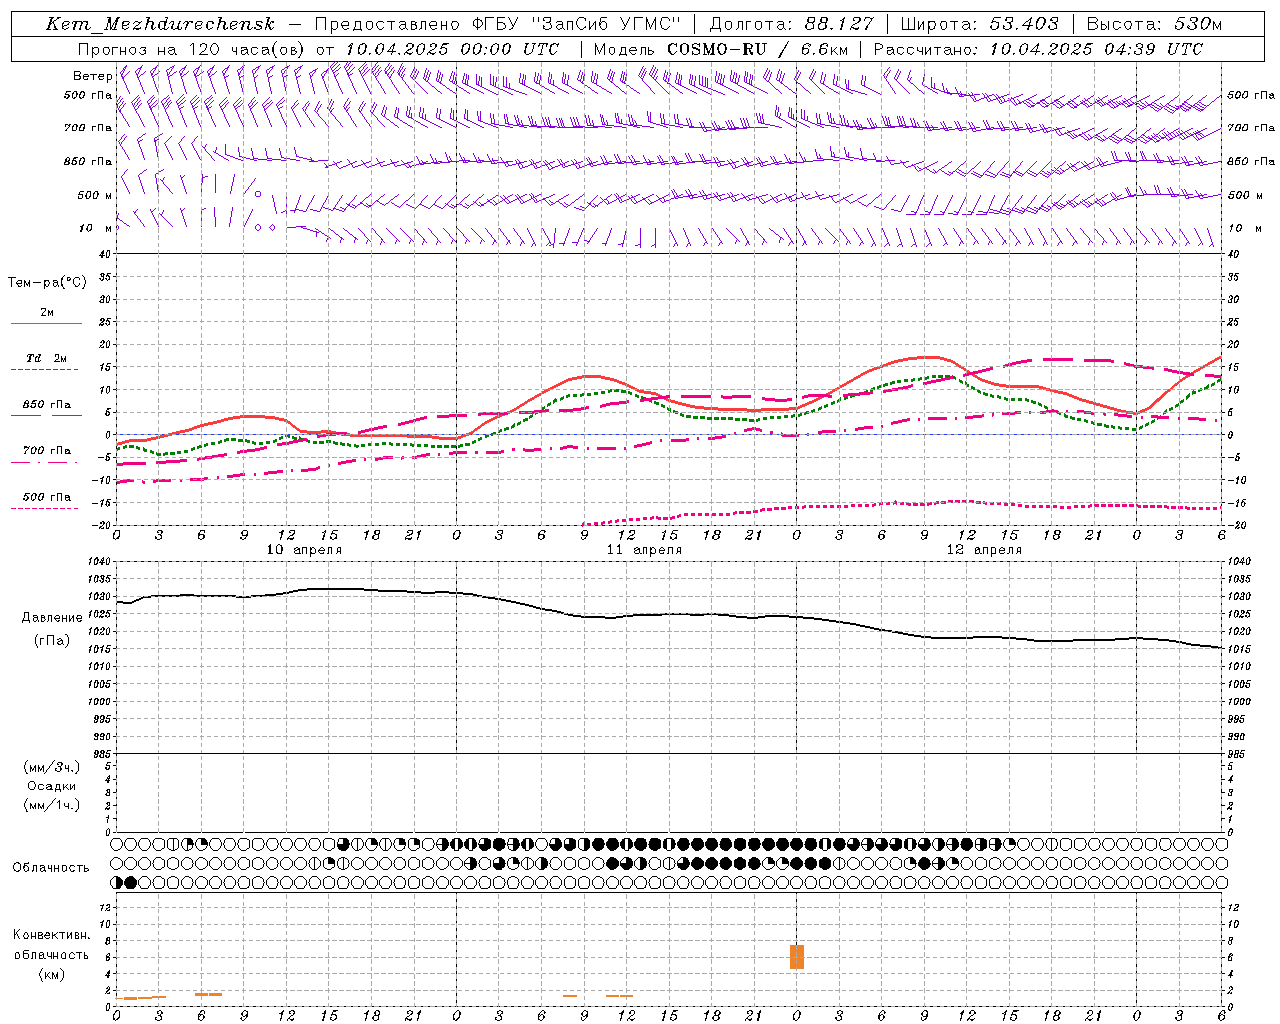Click the Давление pressure panel label
Screen dimensions: 1280x1024
click(52, 618)
